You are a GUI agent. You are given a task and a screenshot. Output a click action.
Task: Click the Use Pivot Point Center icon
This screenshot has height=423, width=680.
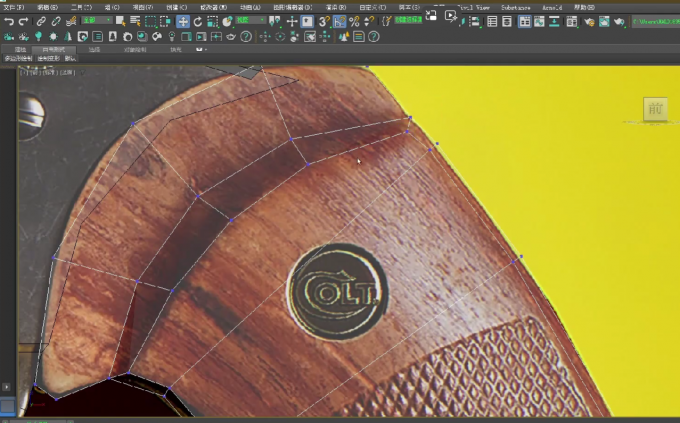coord(275,21)
